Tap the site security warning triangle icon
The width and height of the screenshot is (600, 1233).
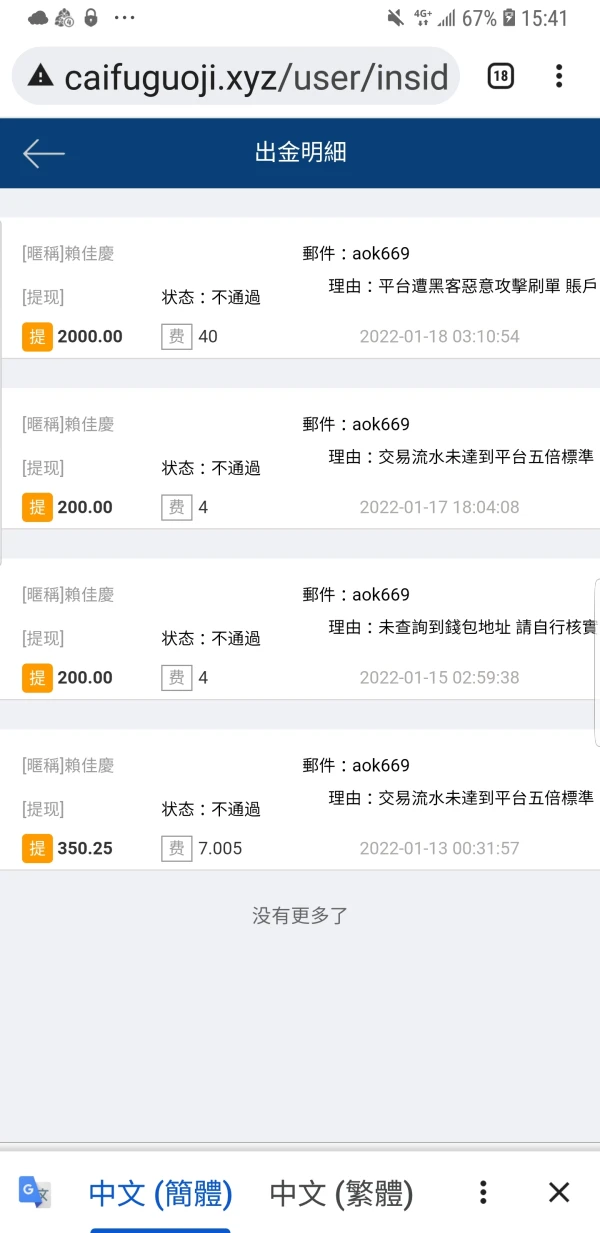40,76
